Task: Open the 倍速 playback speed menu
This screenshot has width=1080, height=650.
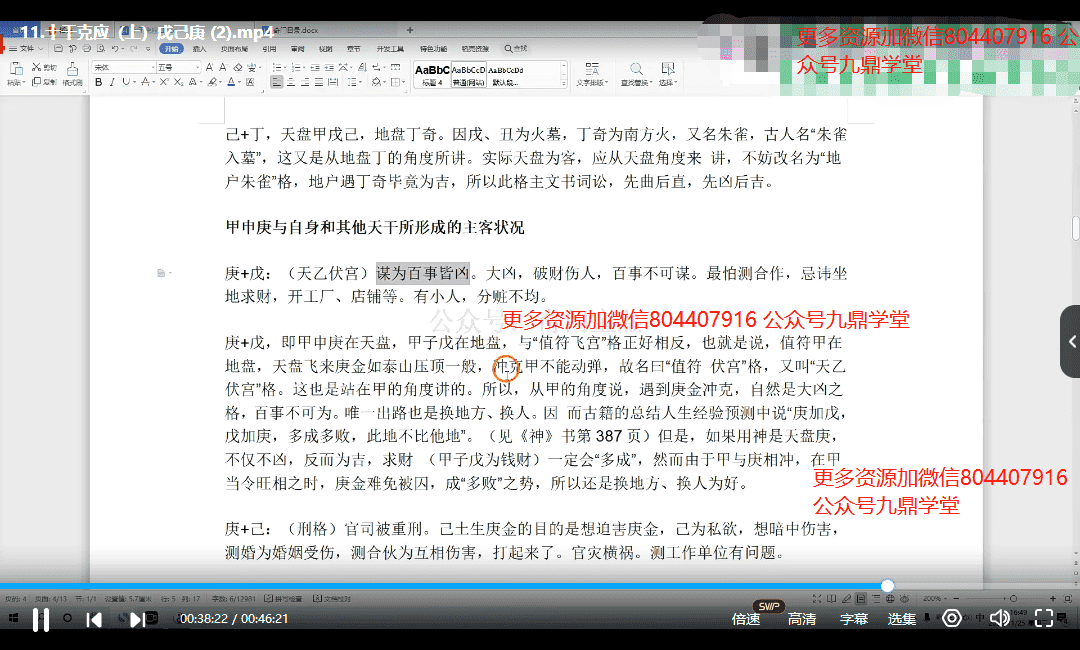Action: 746,619
